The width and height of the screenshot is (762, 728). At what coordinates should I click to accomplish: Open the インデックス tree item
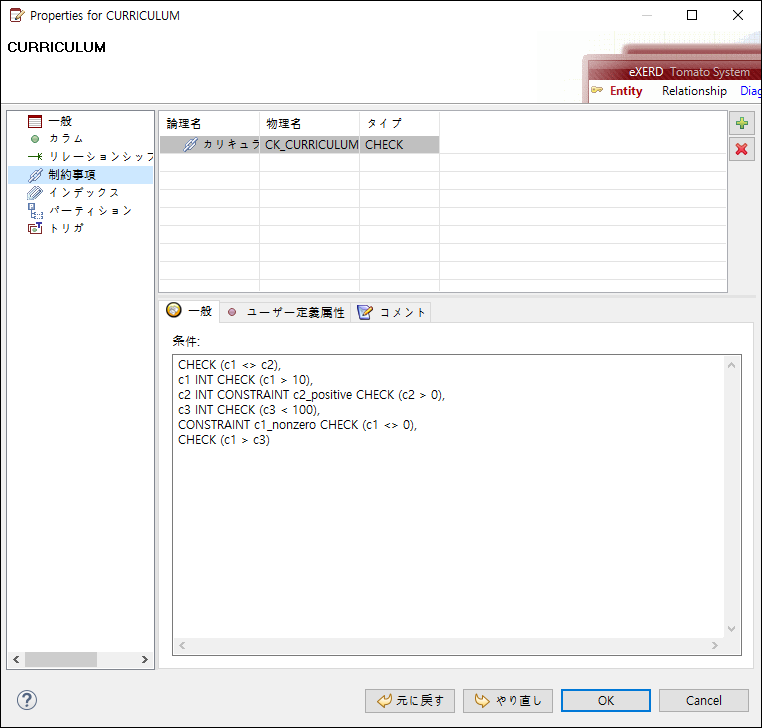[84, 192]
